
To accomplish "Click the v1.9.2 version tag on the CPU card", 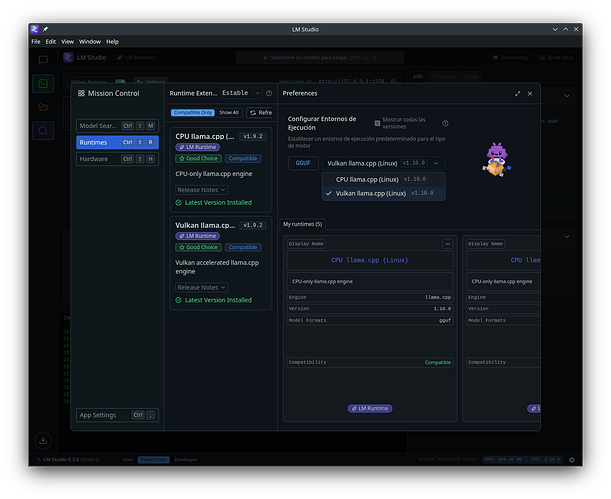I will (x=253, y=136).
